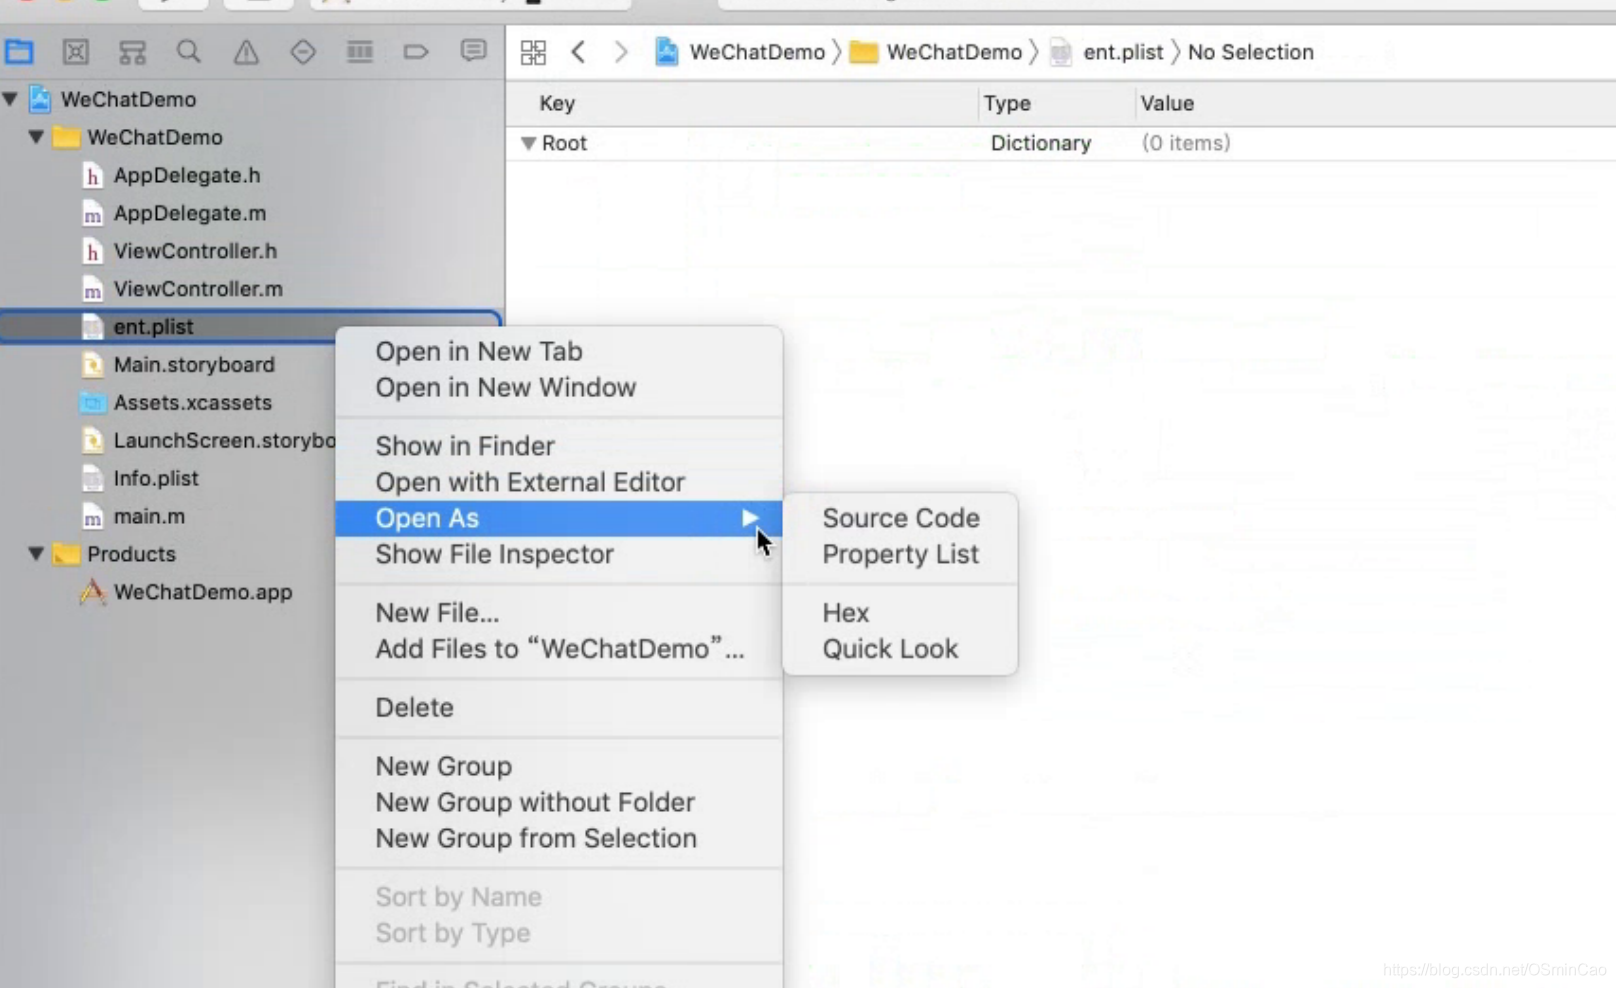Click the WeChatDemo folder breadcrumb
The width and height of the screenshot is (1616, 988).
point(936,52)
